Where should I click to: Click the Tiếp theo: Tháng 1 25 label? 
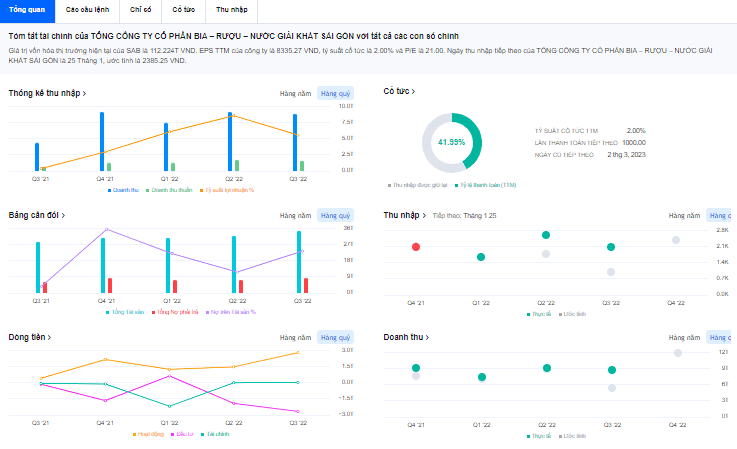point(464,215)
